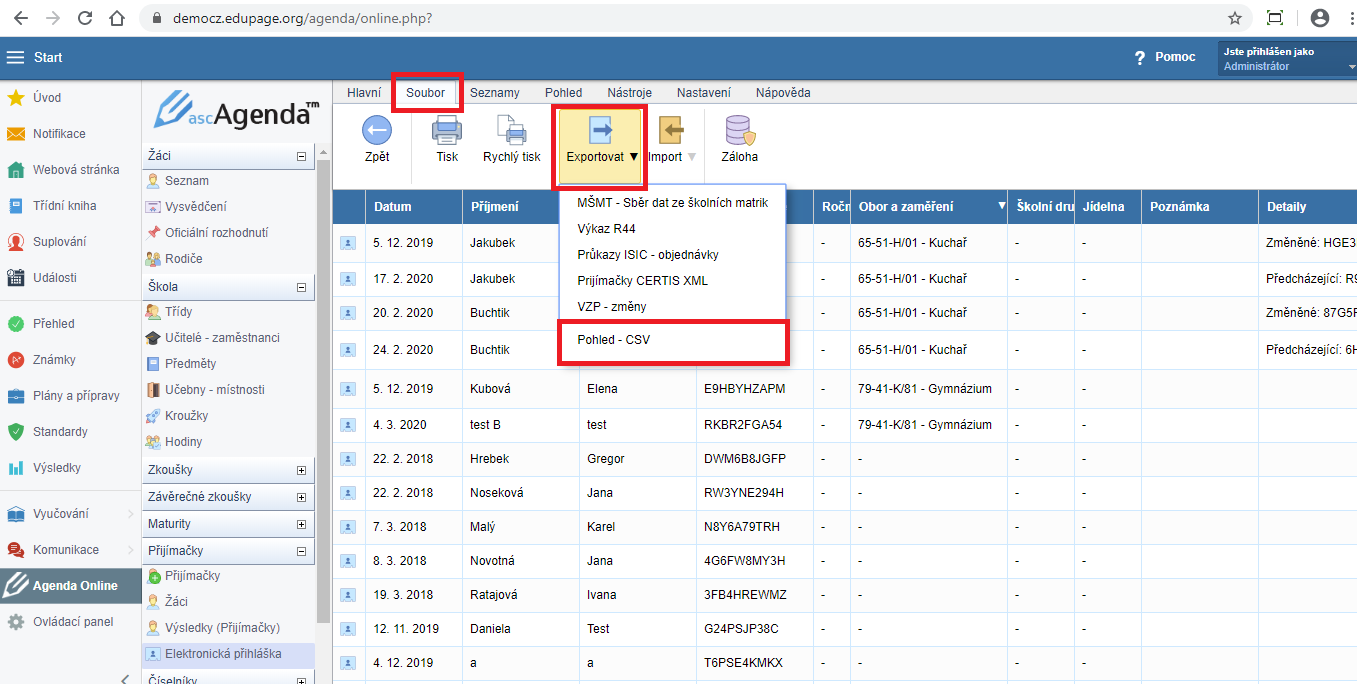Expand the Zkoušky section
This screenshot has height=684, width=1357.
[301, 470]
